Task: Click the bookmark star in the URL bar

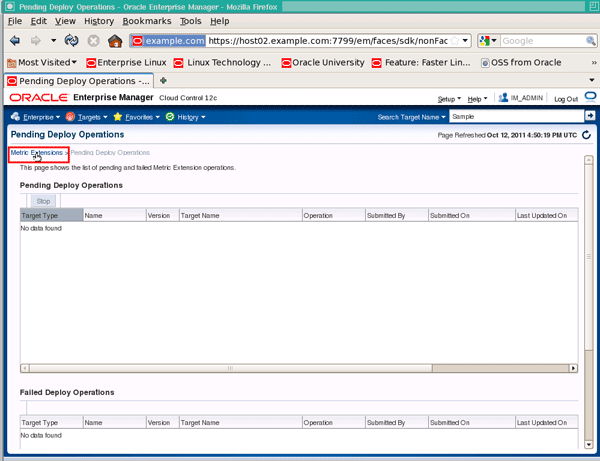Action: point(454,41)
